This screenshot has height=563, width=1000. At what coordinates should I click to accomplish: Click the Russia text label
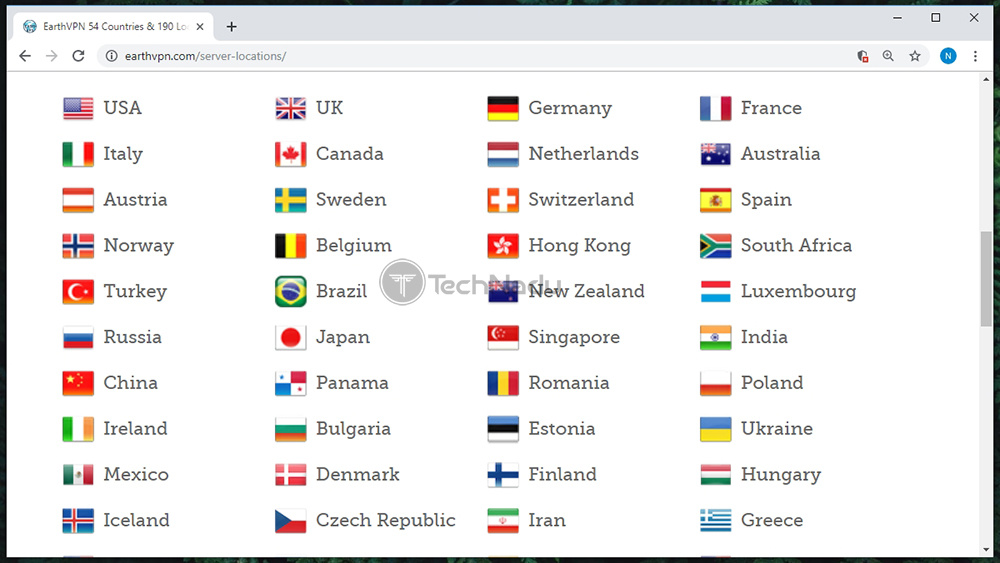pyautogui.click(x=133, y=337)
